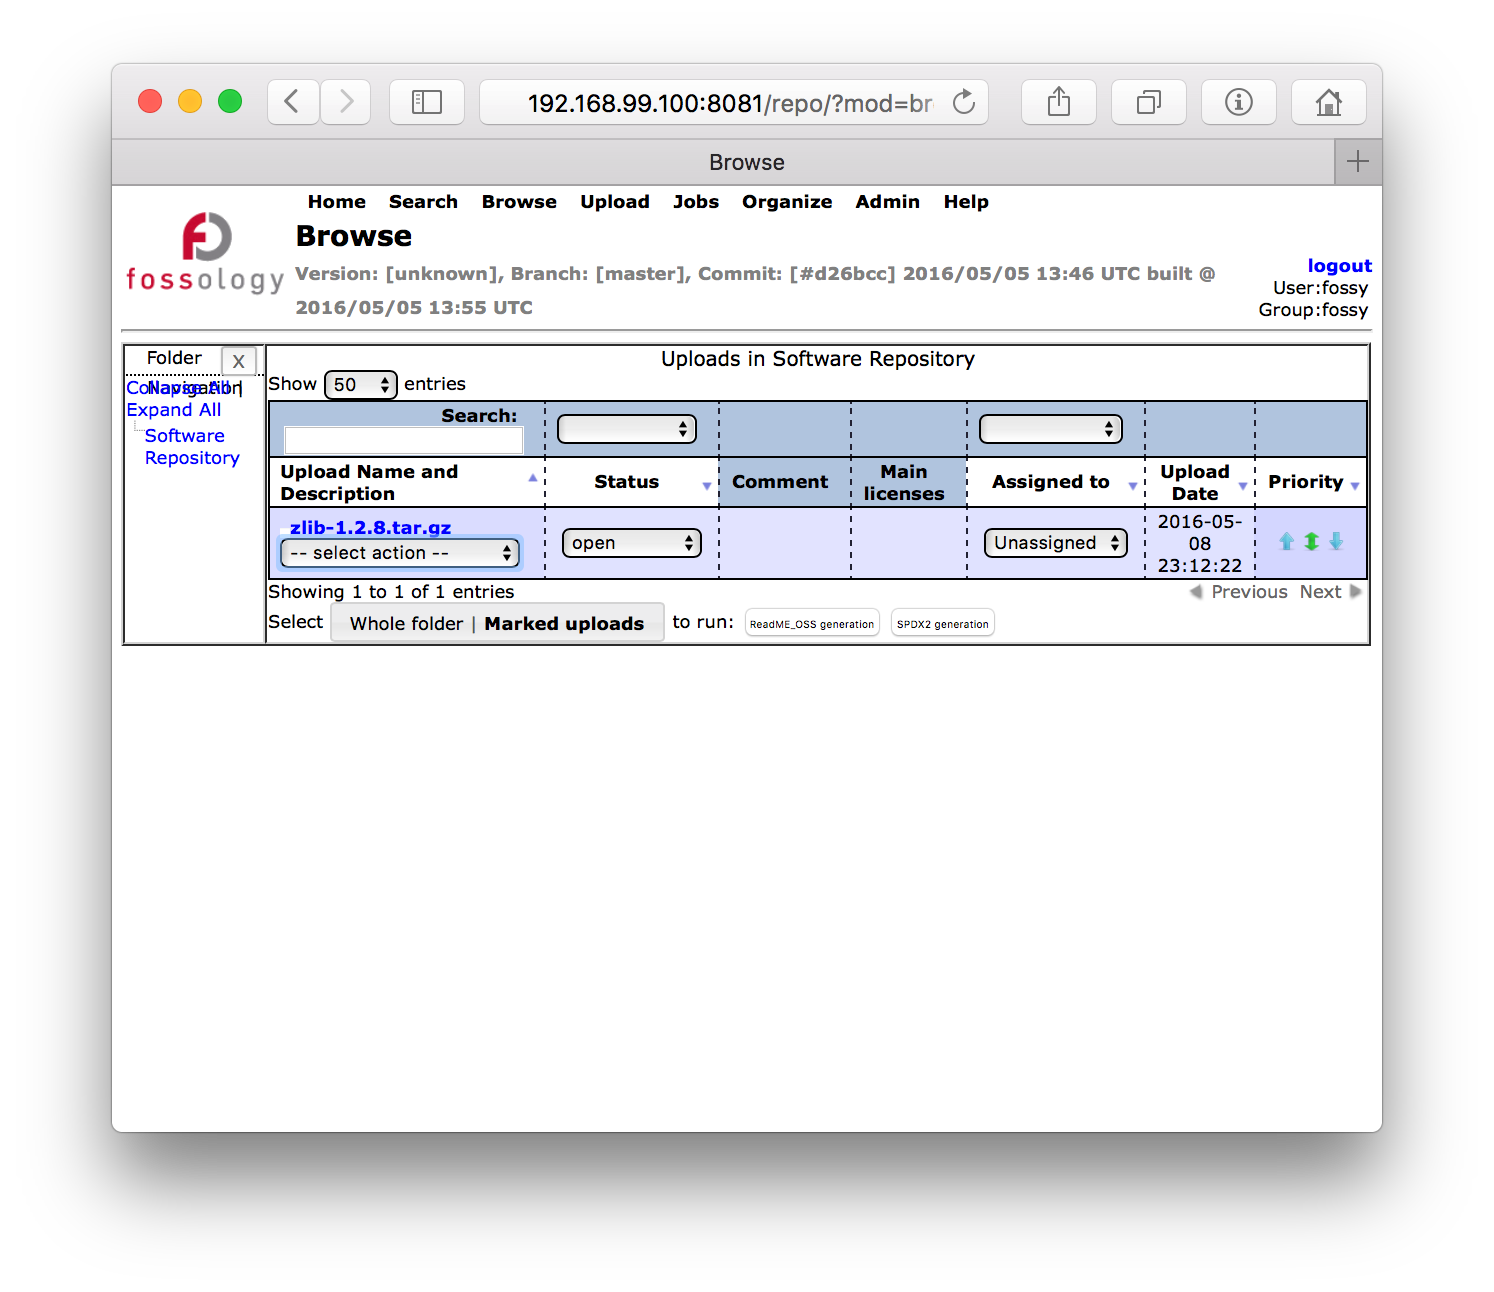Show all tabs overview icon
The width and height of the screenshot is (1494, 1292).
tap(1149, 102)
